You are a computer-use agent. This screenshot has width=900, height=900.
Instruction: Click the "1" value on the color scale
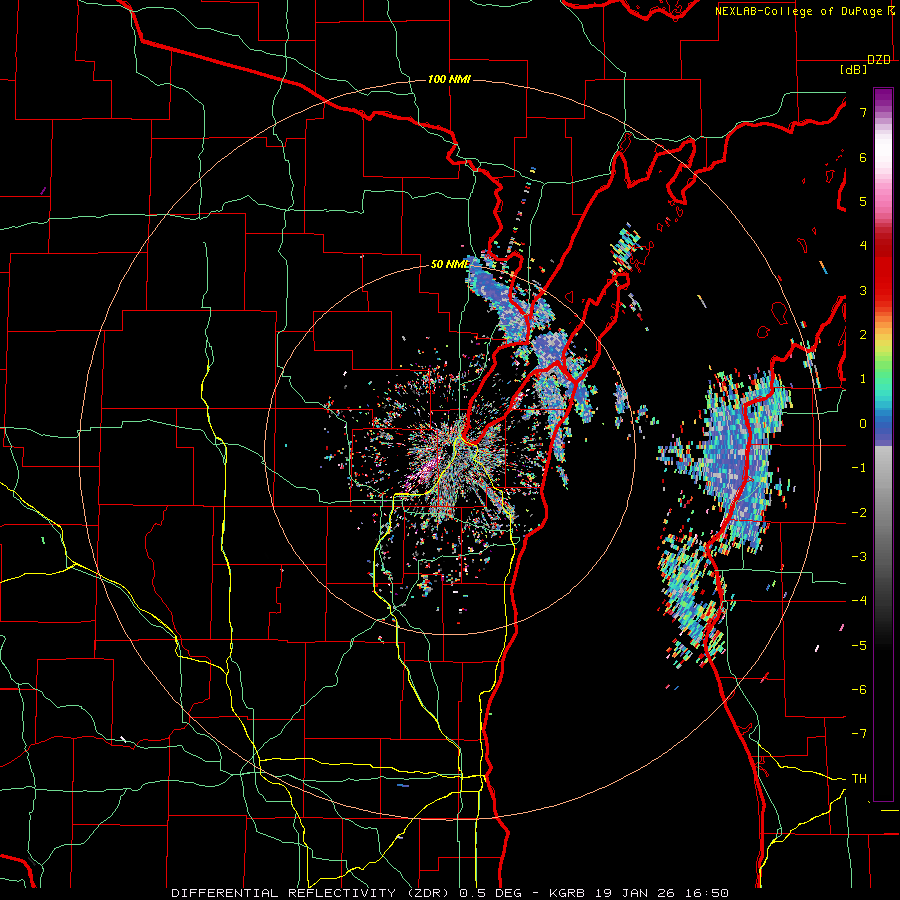click(x=863, y=379)
